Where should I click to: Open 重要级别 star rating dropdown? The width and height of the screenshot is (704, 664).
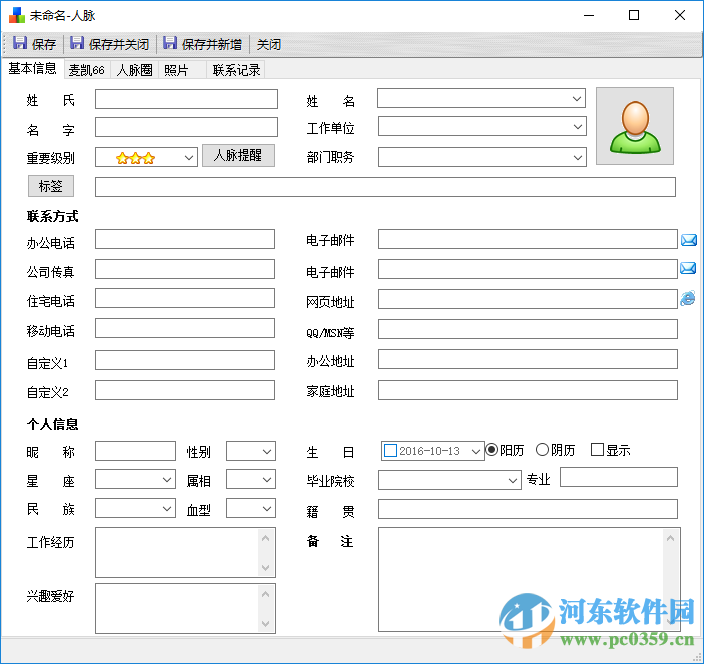(189, 158)
